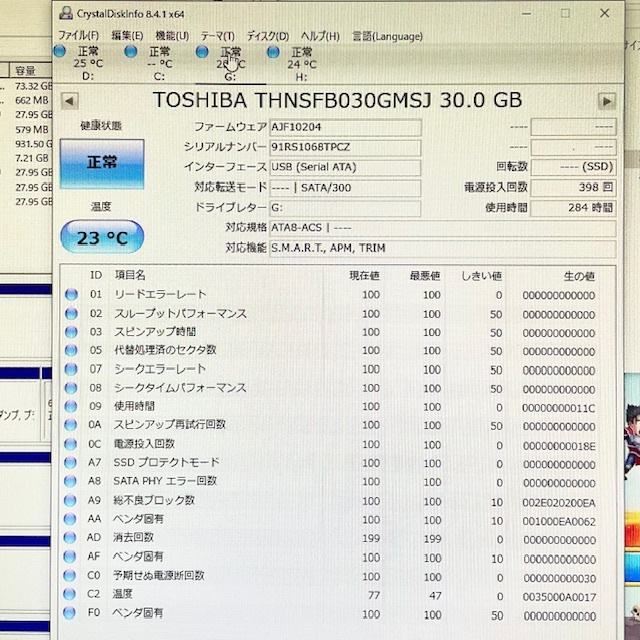Click status icon for A9 総不良ブロック数

(x=70, y=500)
